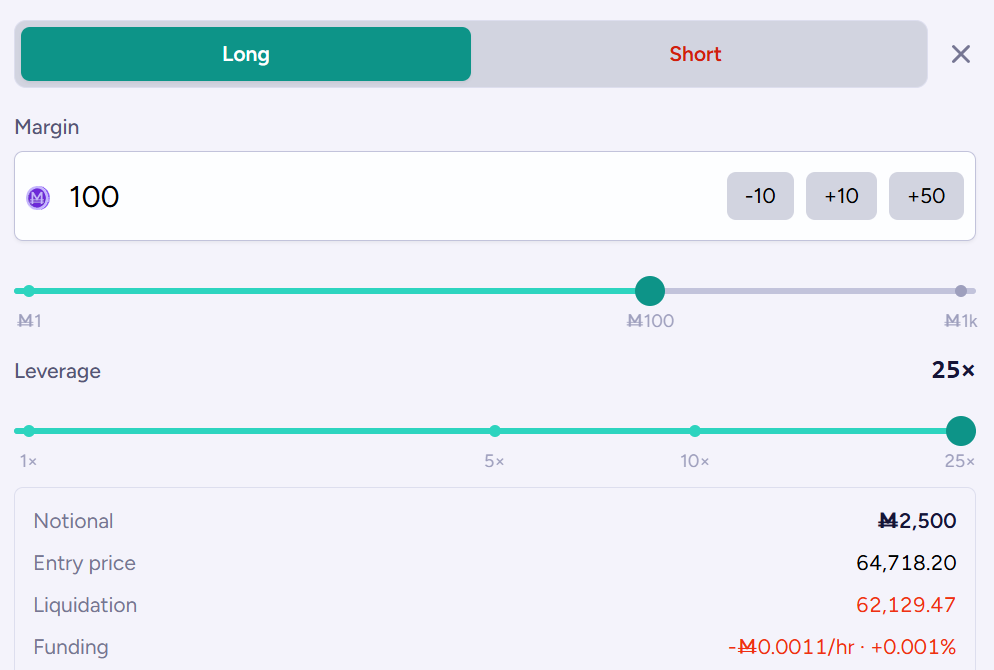The width and height of the screenshot is (994, 670).
Task: Click the mana coin icon in margin field
Action: coord(38,198)
